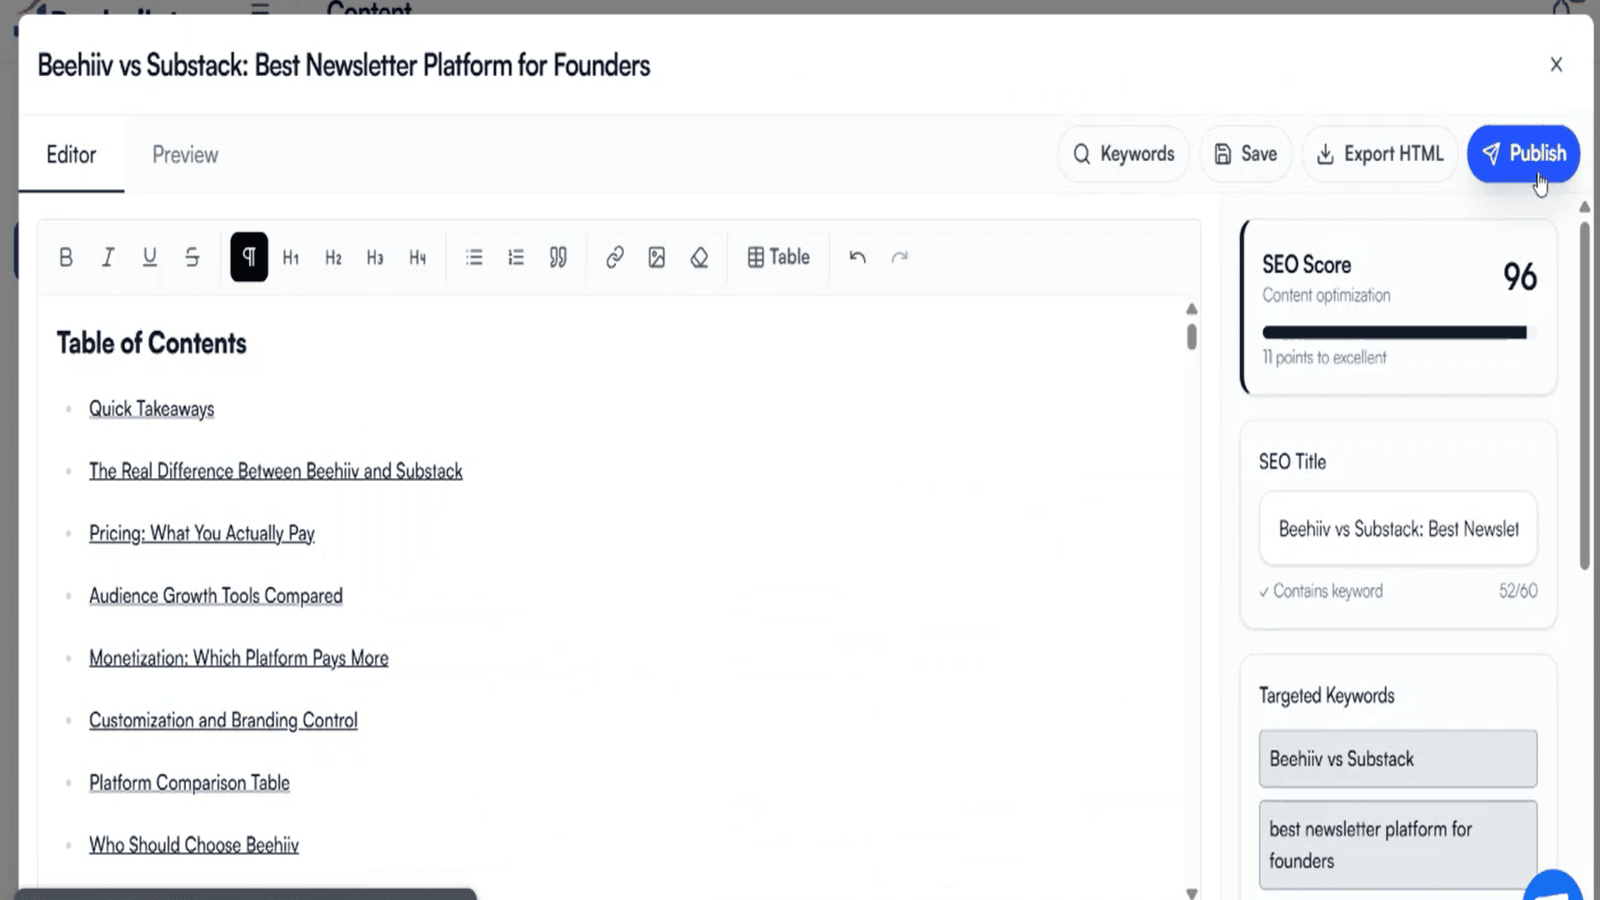Screen dimensions: 1600x900
Task: Click the SEO Score progress bar
Action: [1398, 333]
